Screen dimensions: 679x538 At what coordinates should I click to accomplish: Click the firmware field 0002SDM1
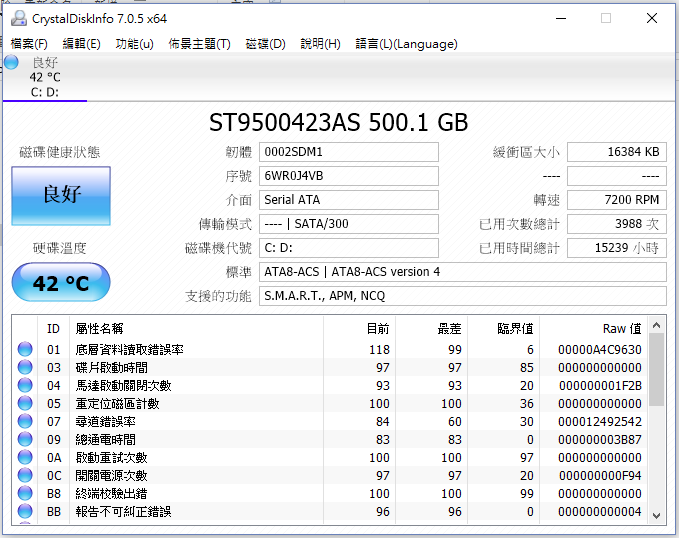click(349, 152)
